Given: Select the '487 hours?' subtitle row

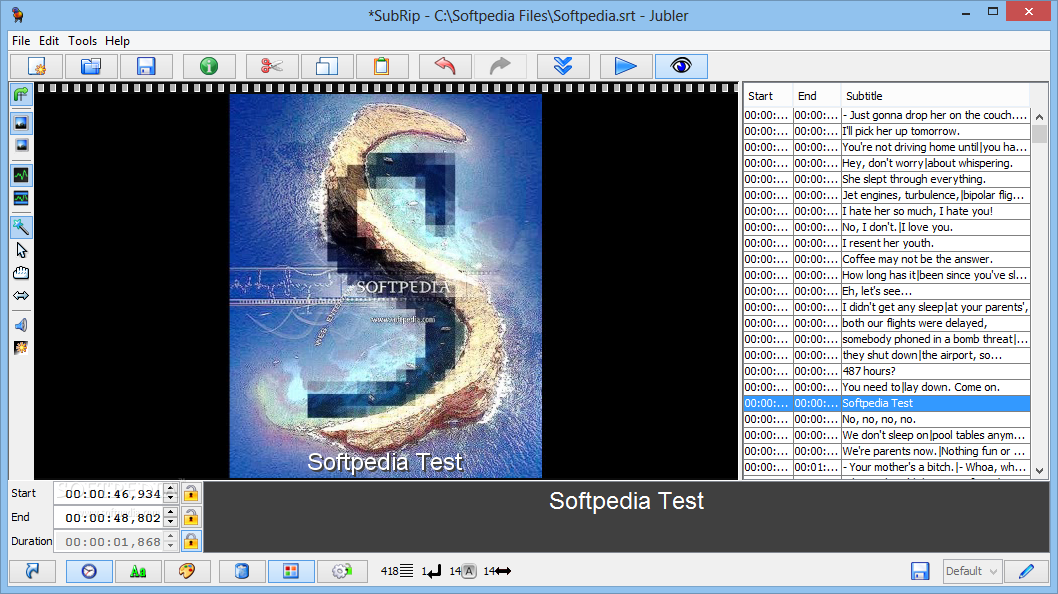Looking at the screenshot, I should click(887, 371).
